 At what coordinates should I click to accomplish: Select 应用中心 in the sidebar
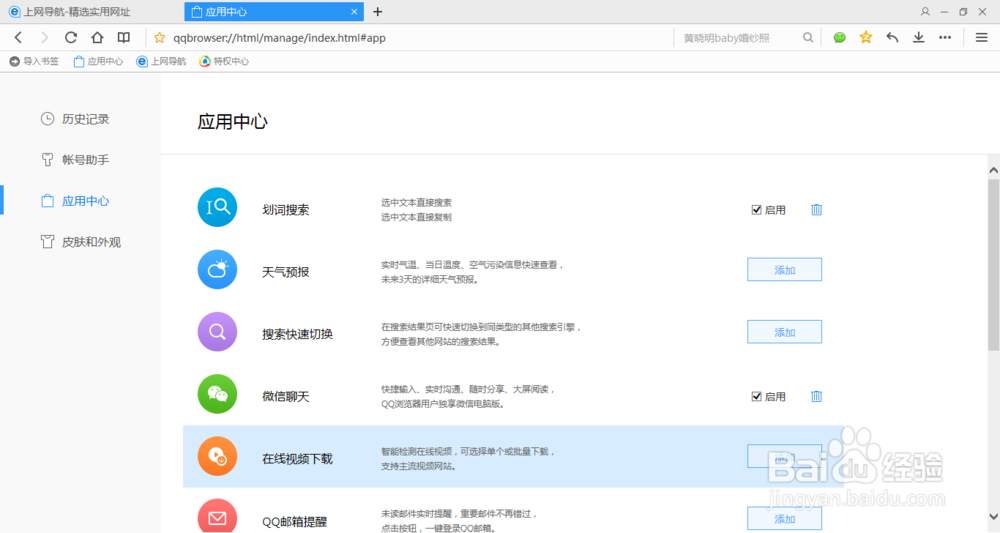click(x=75, y=201)
